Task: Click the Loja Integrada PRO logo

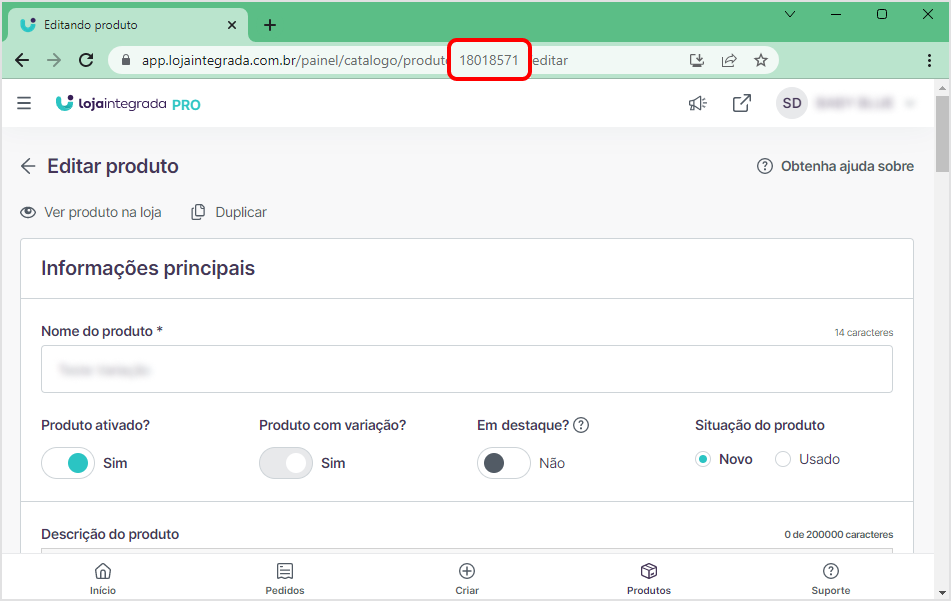Action: (x=128, y=104)
